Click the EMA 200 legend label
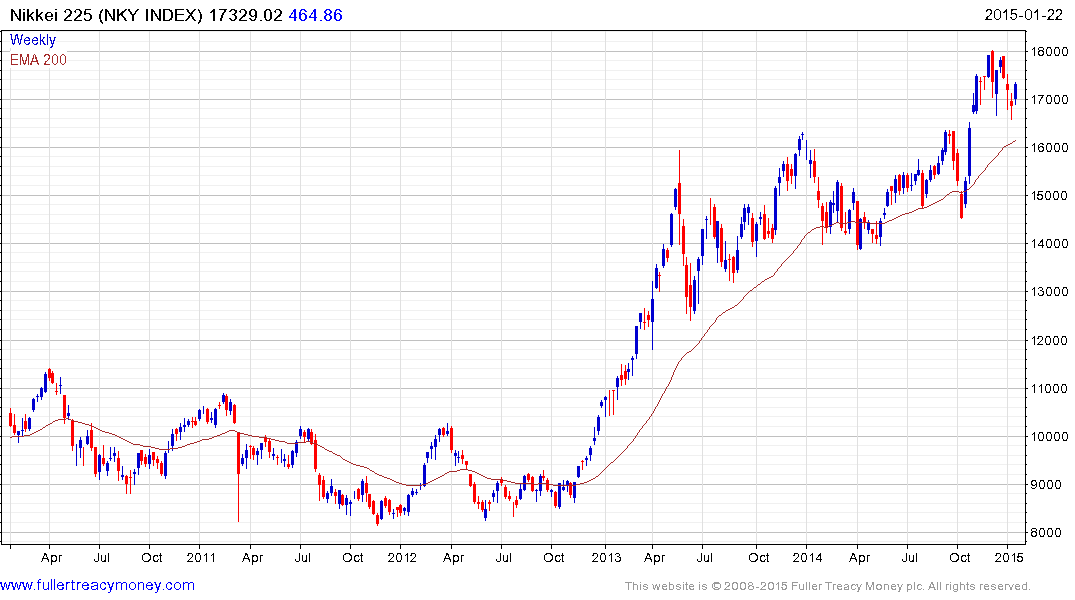 (38, 60)
